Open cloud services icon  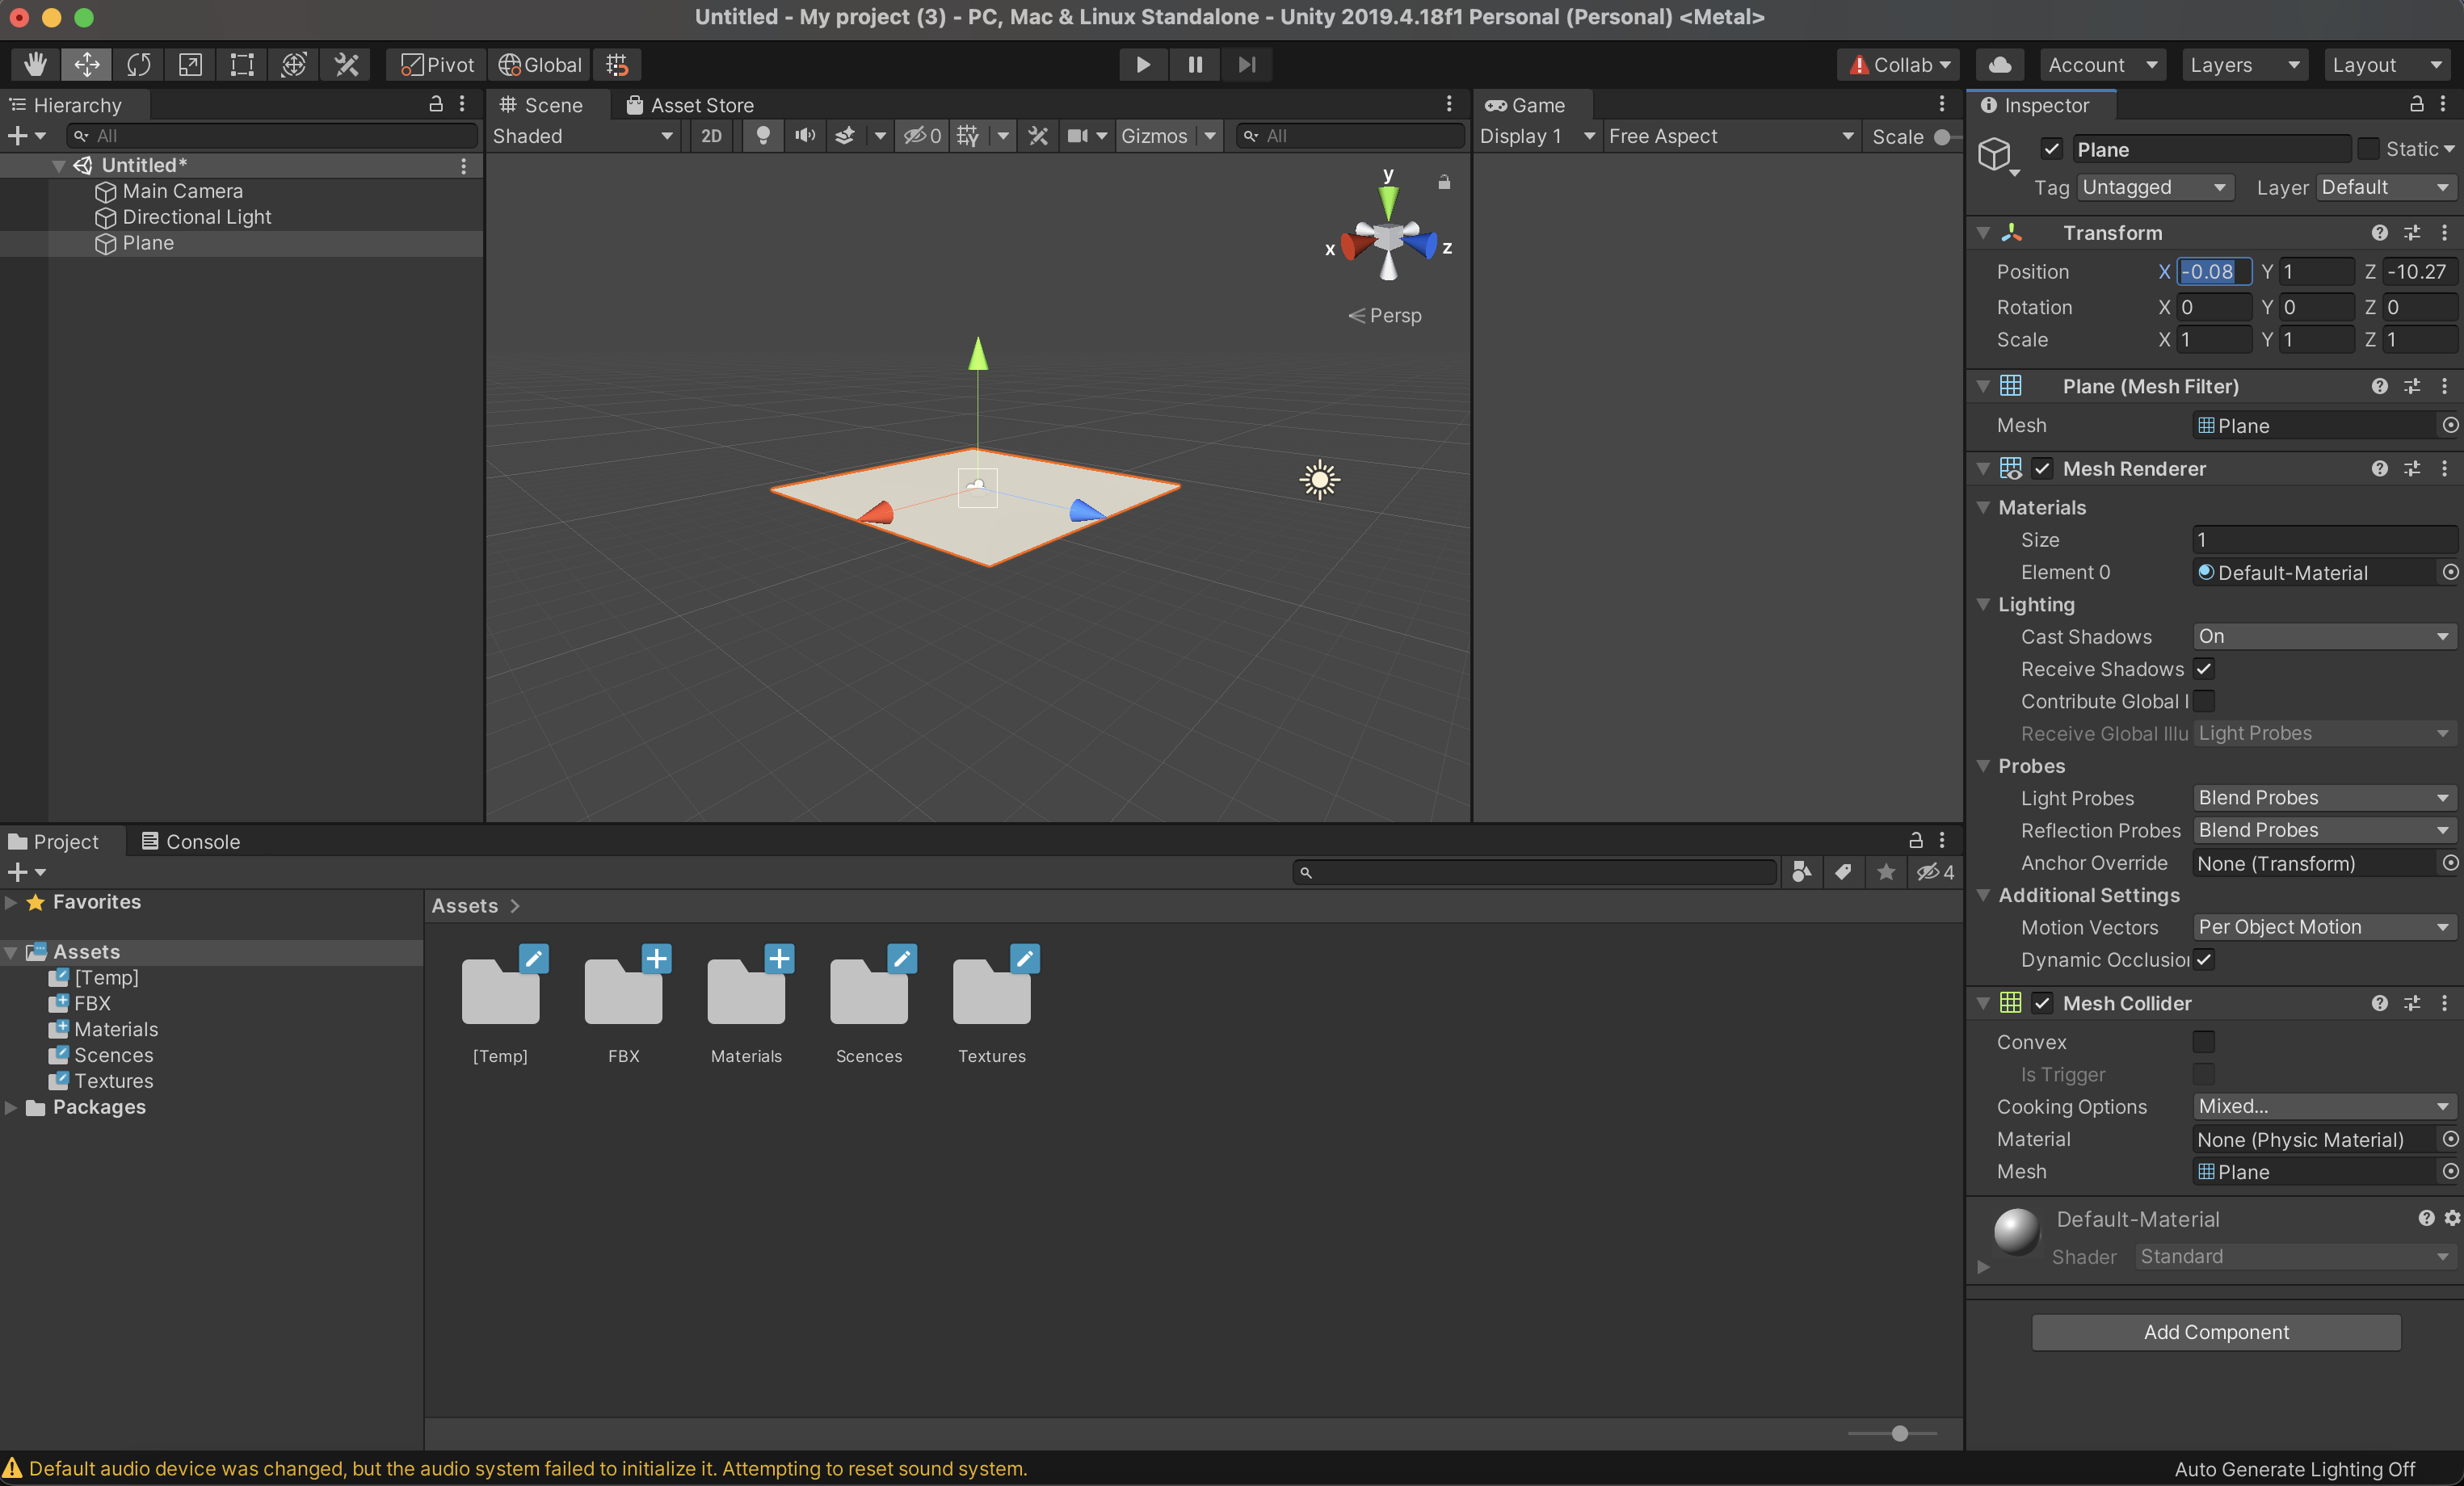[x=1999, y=65]
